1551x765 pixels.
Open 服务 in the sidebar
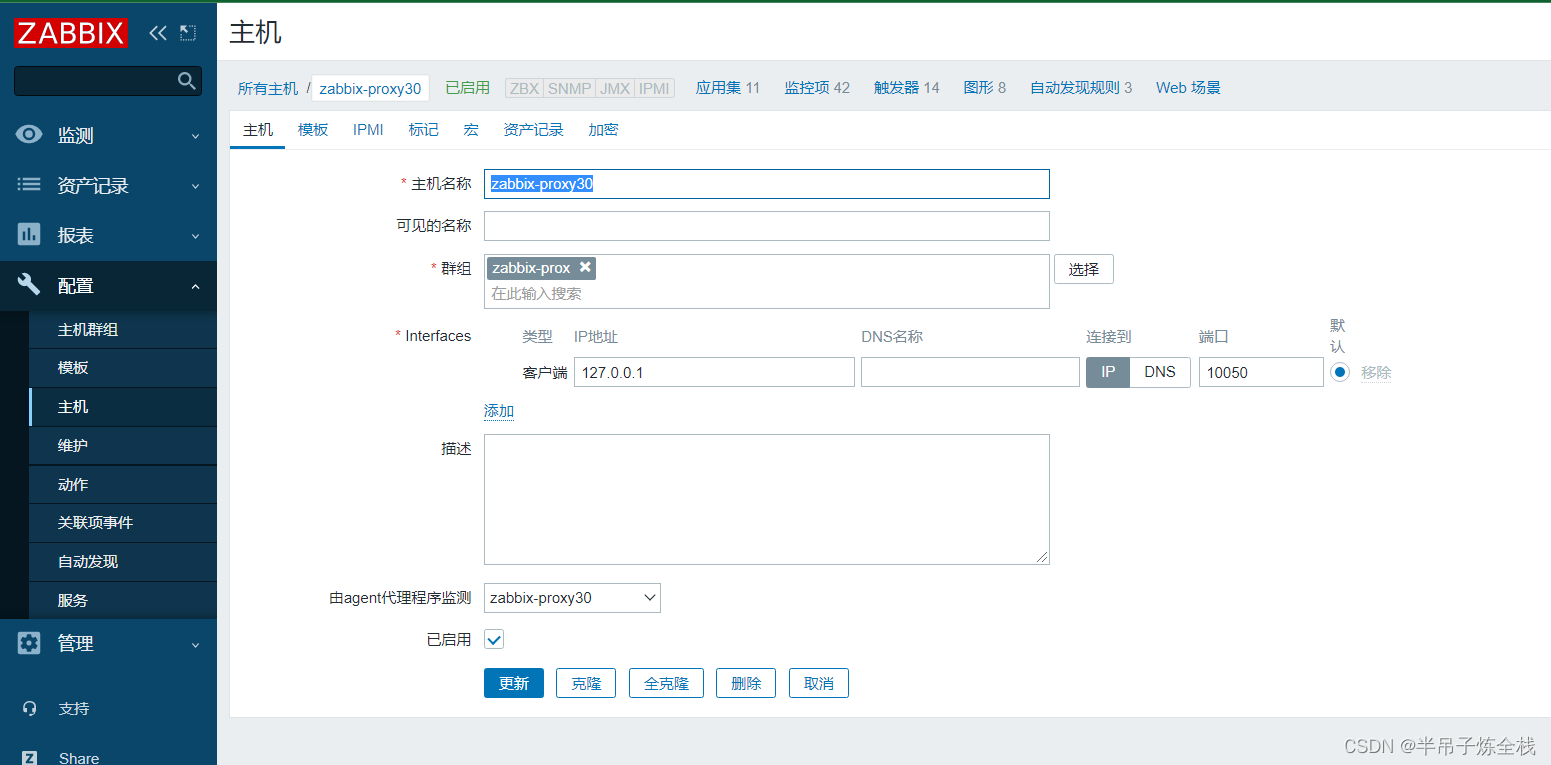click(123, 600)
